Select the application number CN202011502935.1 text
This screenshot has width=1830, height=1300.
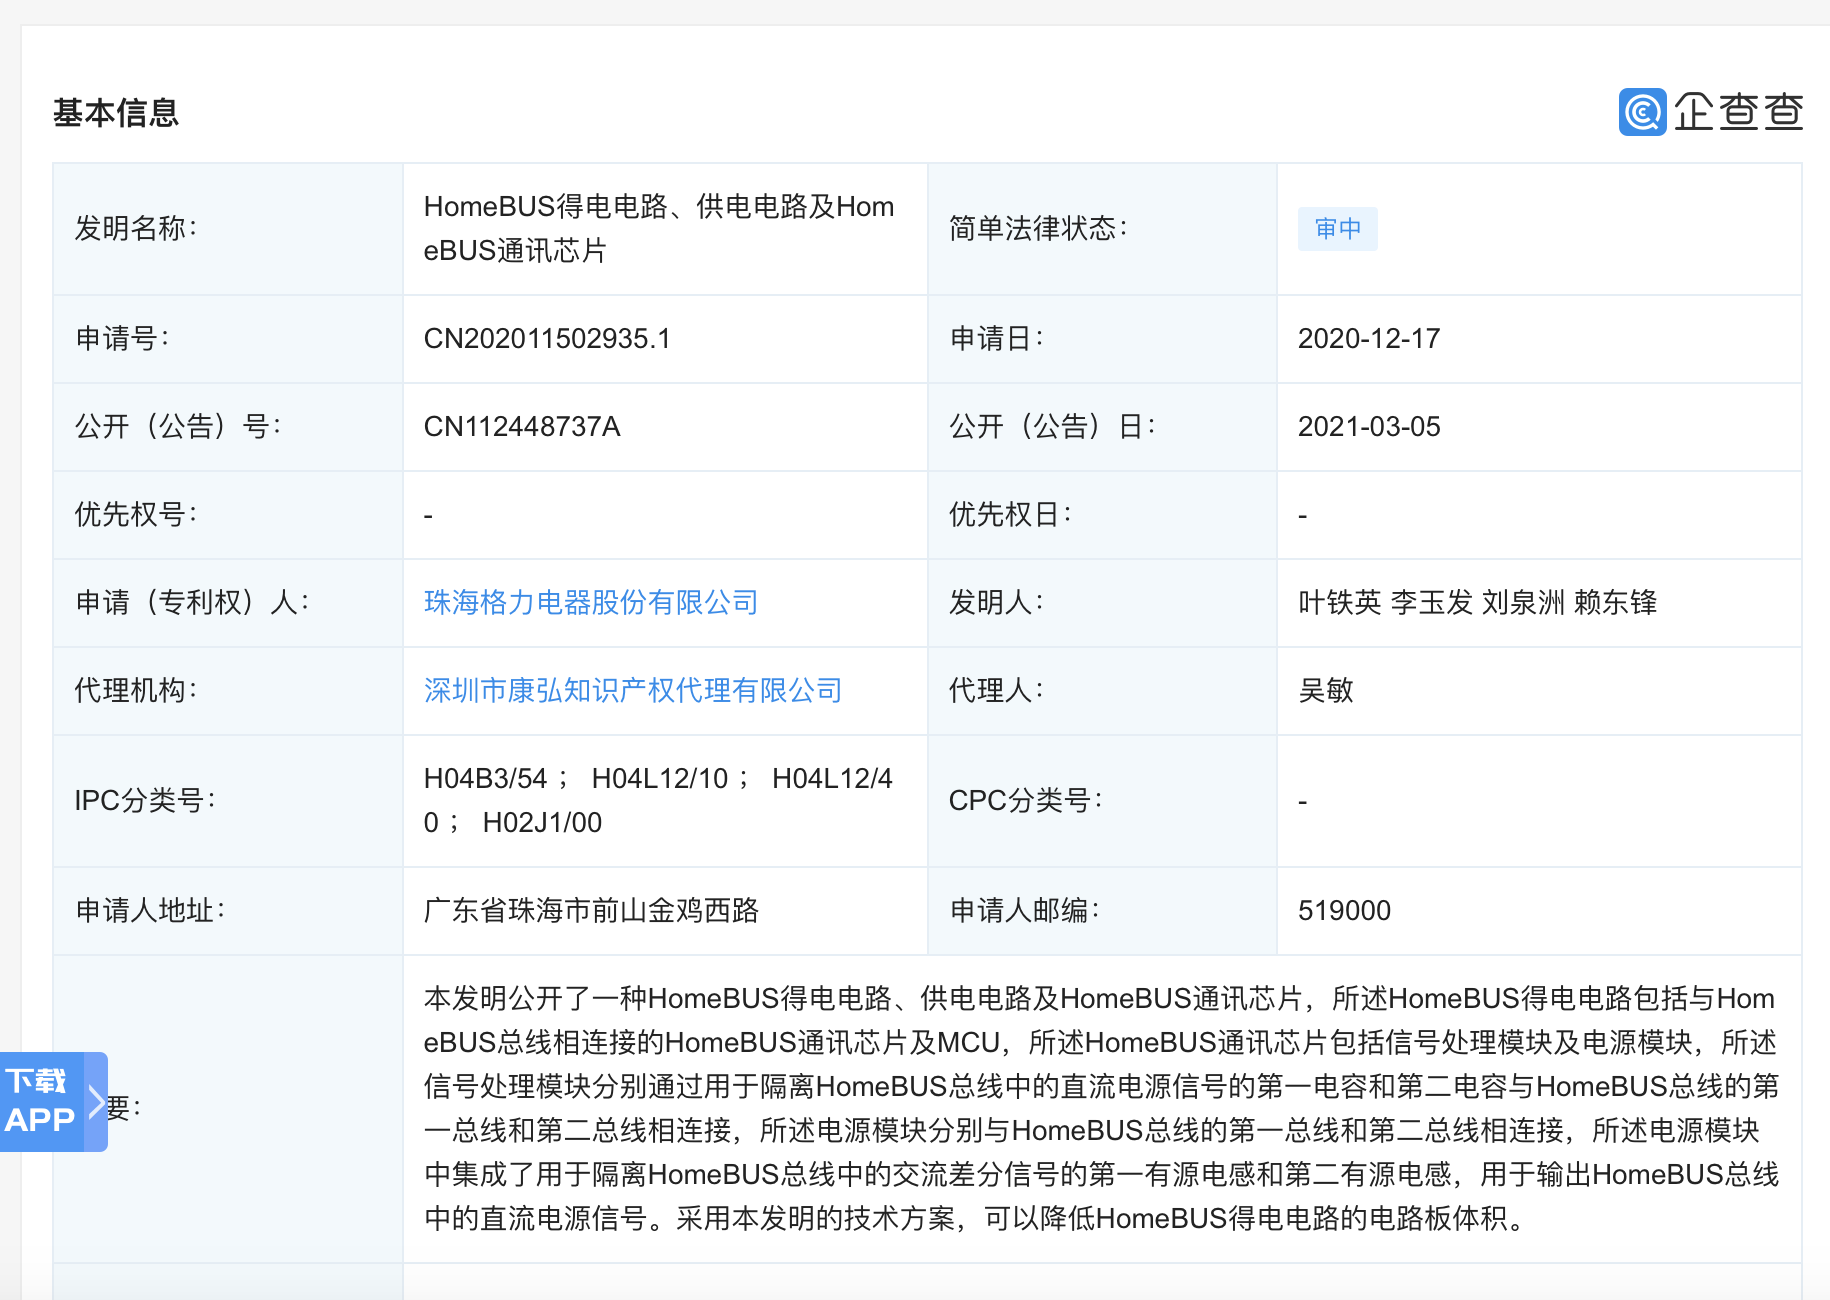(550, 339)
